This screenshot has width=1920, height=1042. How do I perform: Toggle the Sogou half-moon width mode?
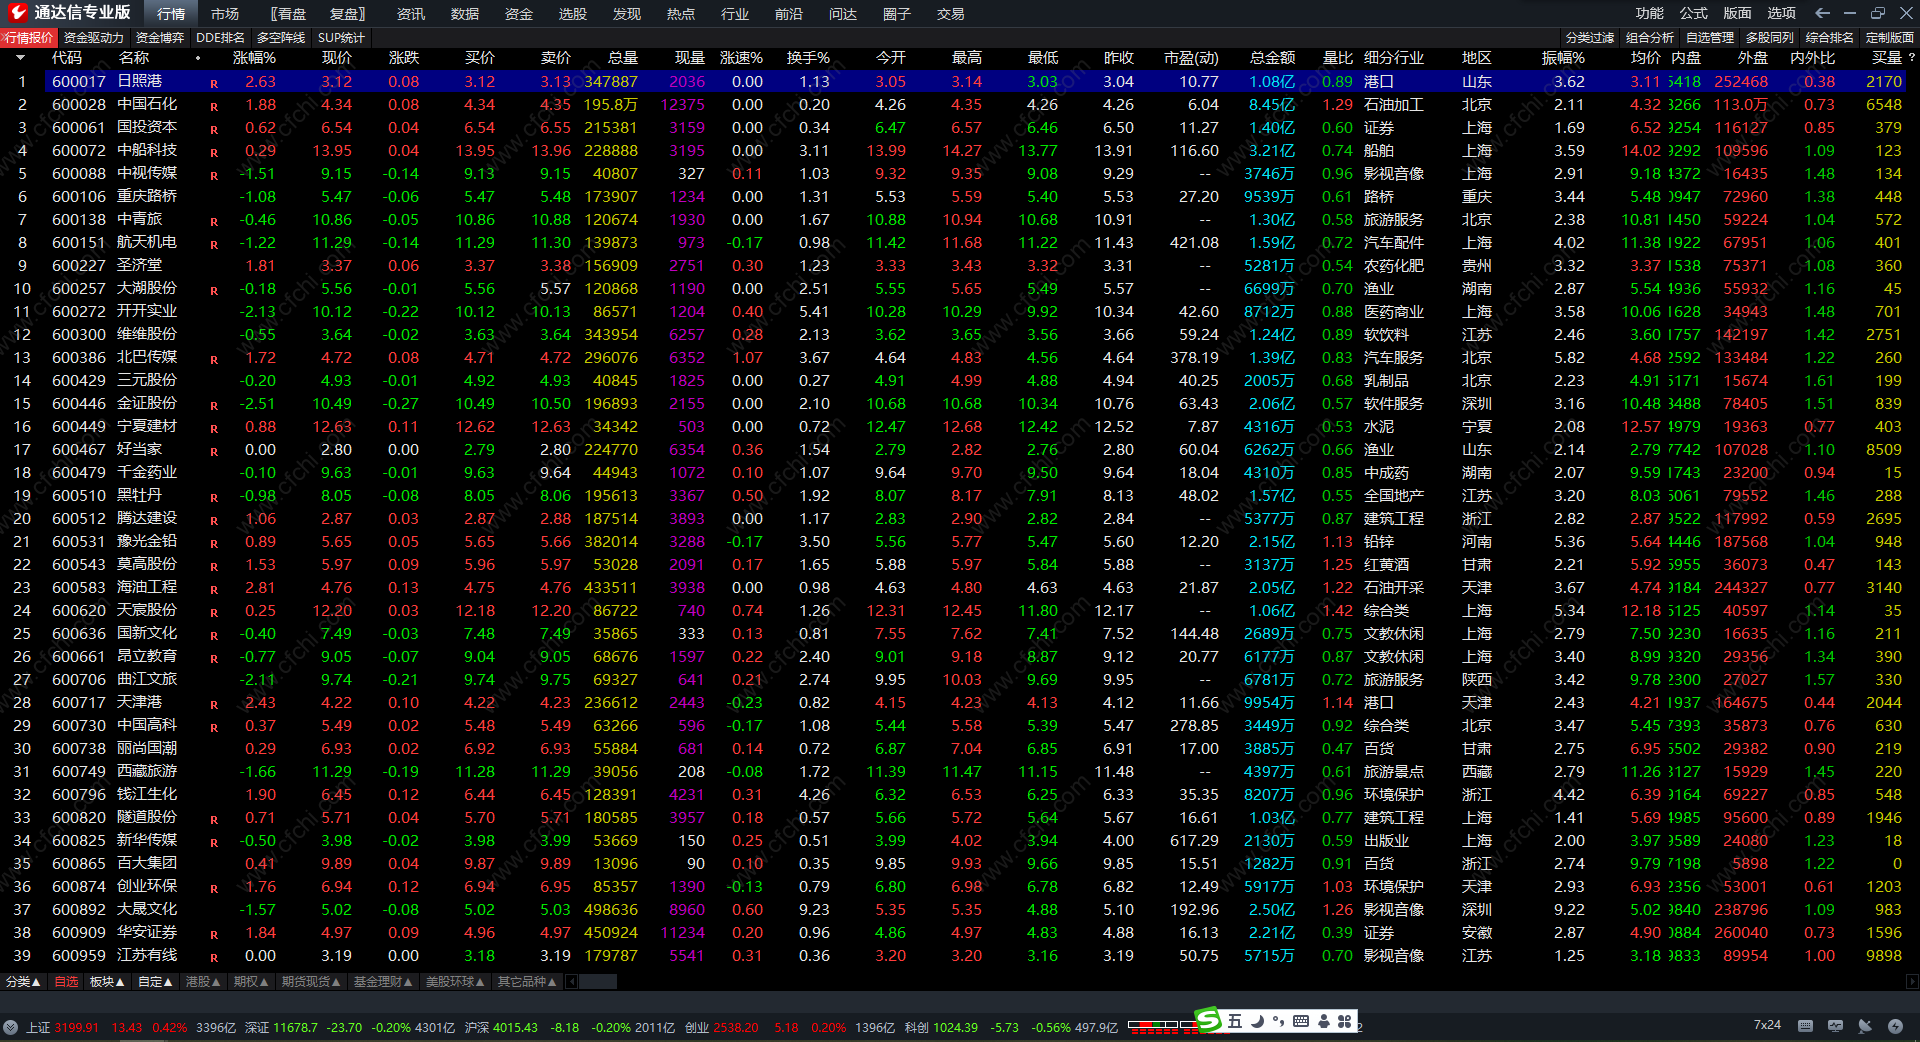[x=1258, y=1021]
